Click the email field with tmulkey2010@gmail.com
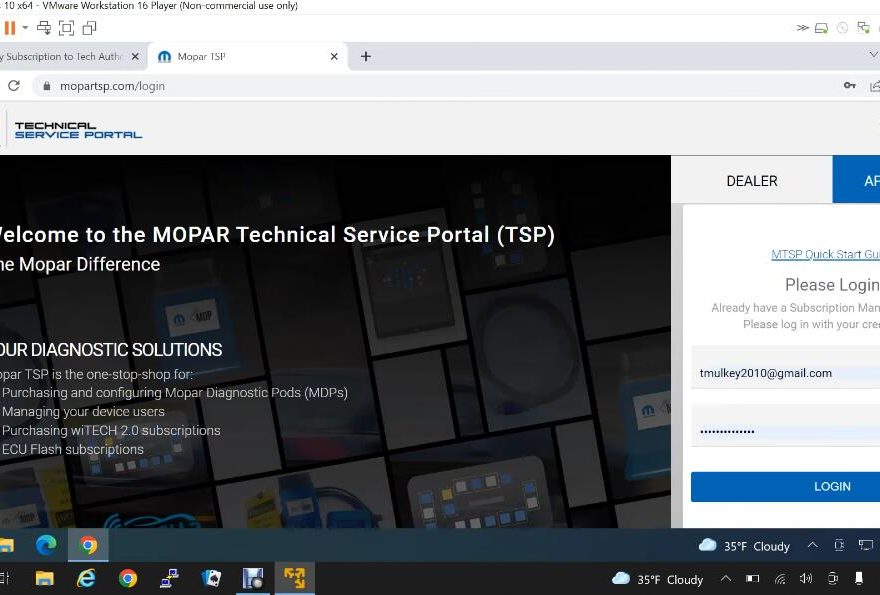880x595 pixels. (786, 373)
